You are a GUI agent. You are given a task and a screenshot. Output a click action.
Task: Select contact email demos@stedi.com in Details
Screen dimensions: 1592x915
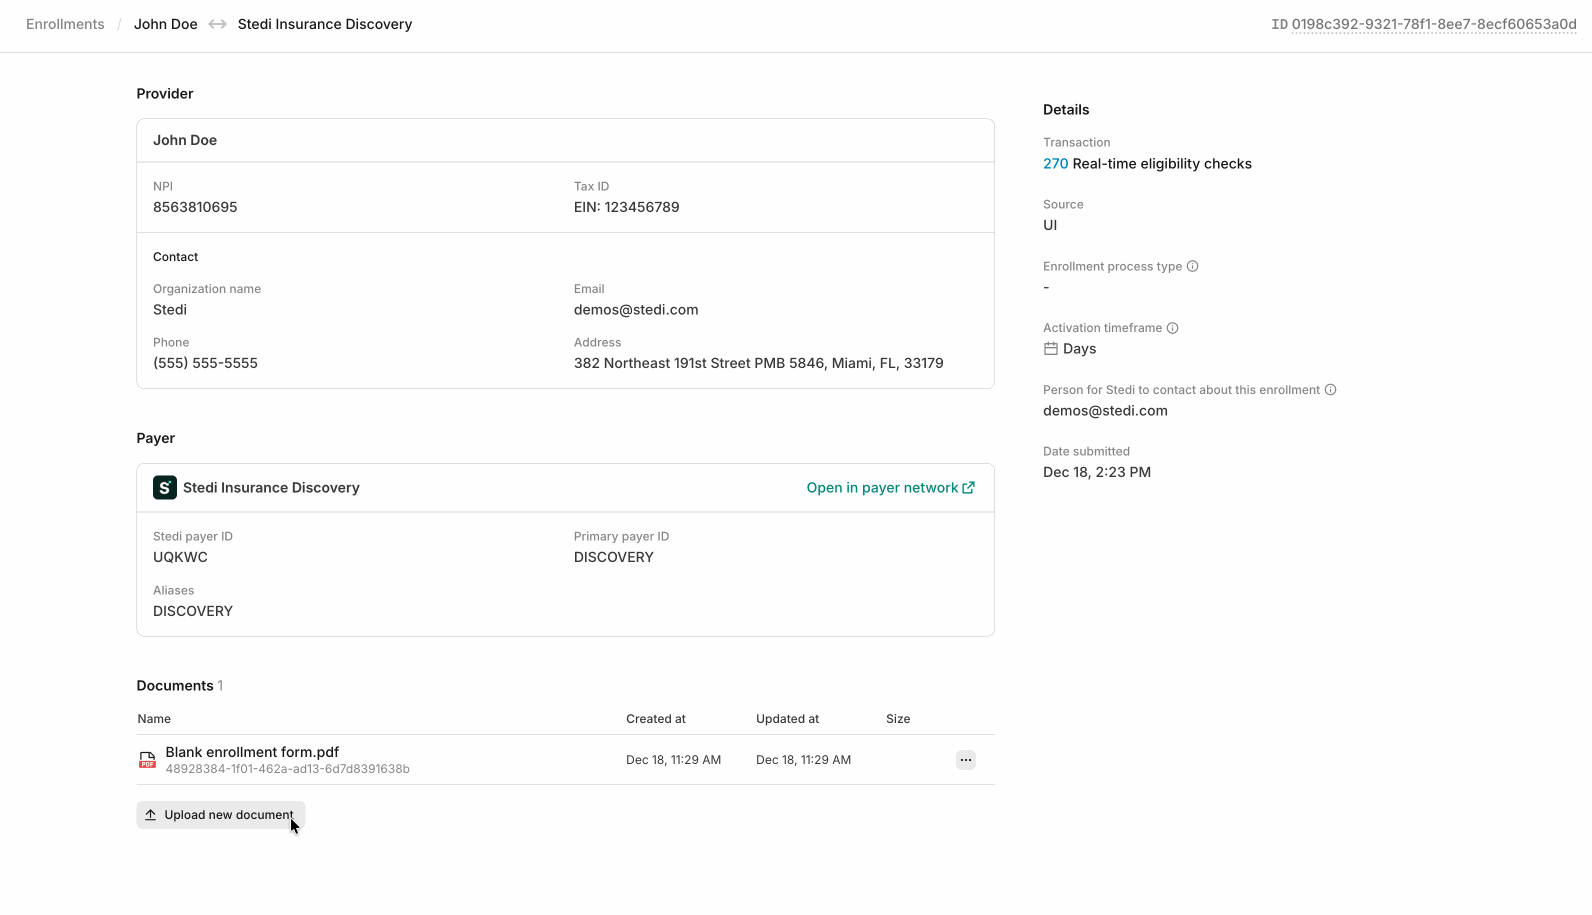(x=1105, y=411)
